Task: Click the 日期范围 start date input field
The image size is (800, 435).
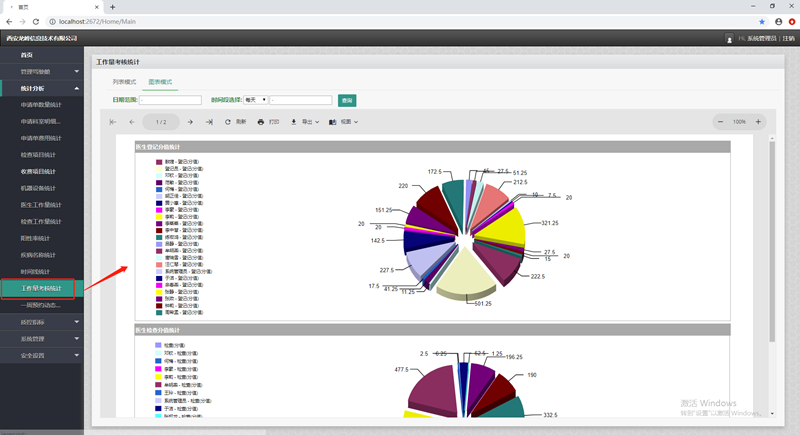Action: [x=170, y=100]
